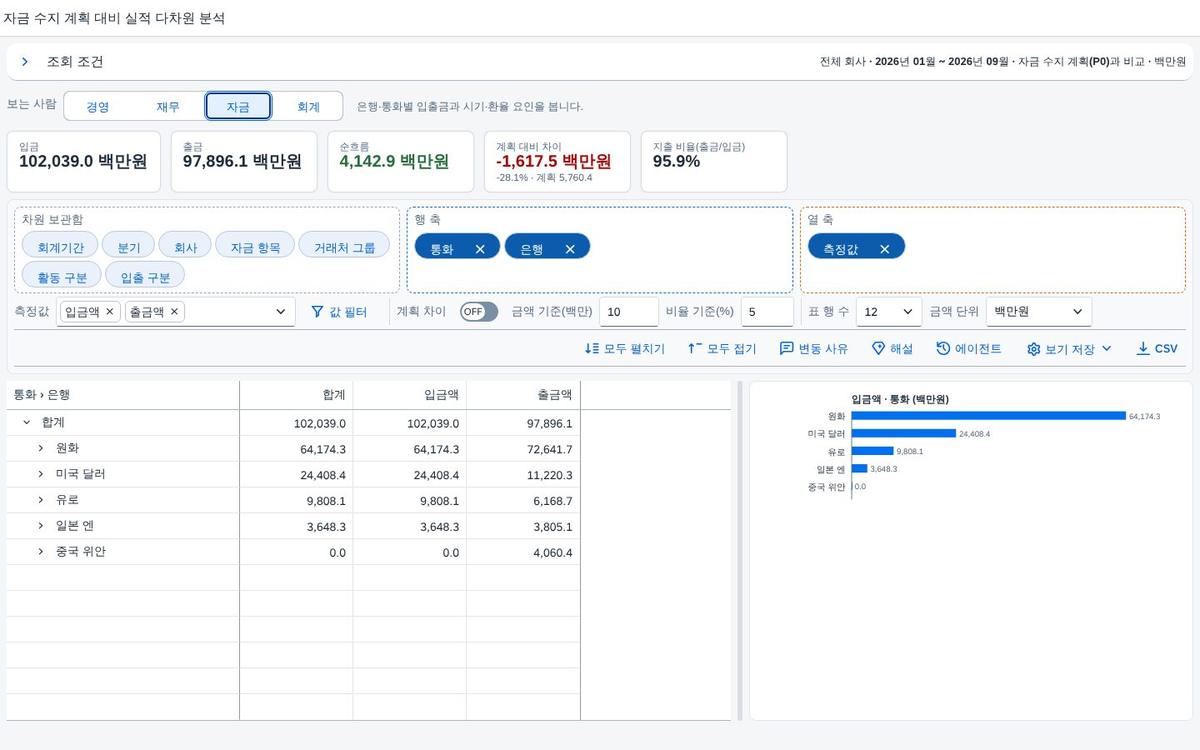Select the 유로 bar in chart
Screen dimensions: 1200x750
click(872, 451)
